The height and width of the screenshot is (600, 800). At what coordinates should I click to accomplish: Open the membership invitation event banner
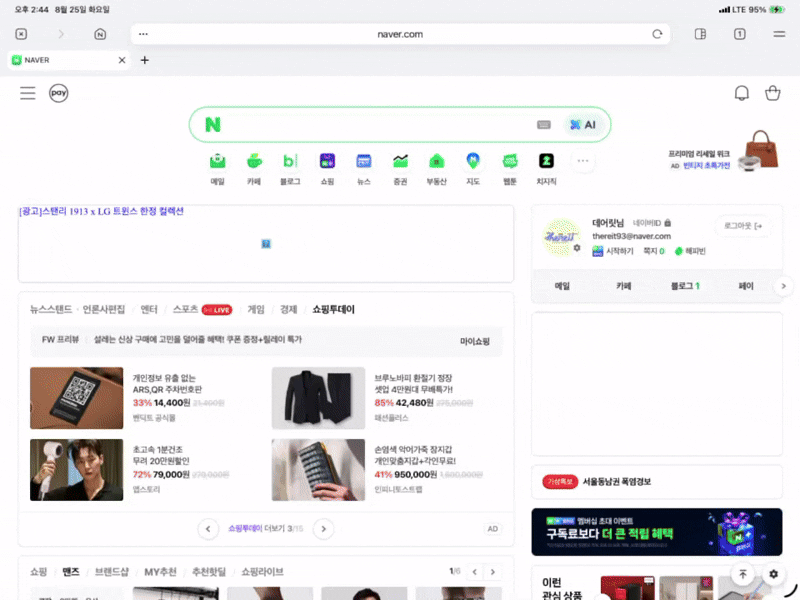tap(657, 532)
